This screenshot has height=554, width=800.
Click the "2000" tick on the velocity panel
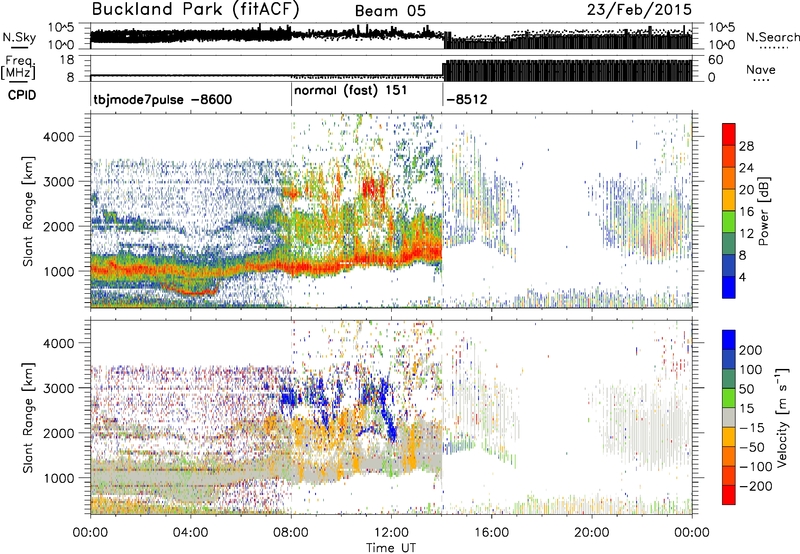click(58, 434)
